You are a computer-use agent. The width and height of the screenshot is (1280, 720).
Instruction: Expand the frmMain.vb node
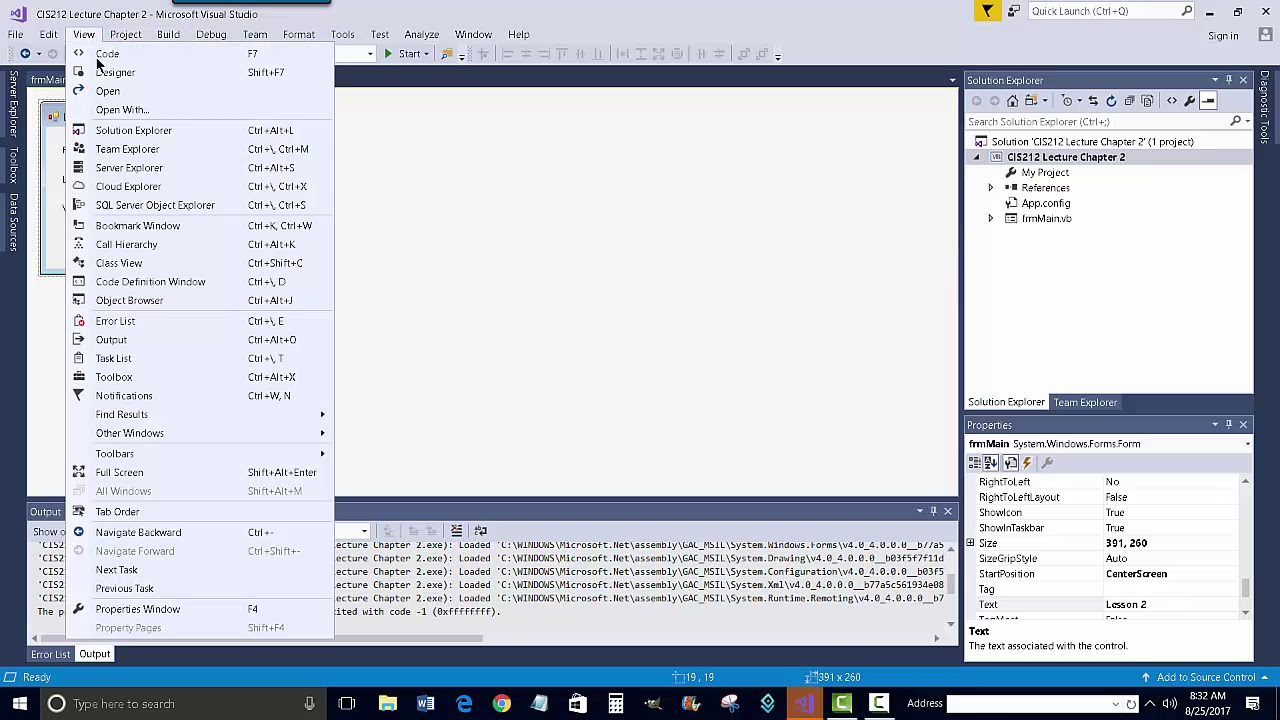coord(991,219)
